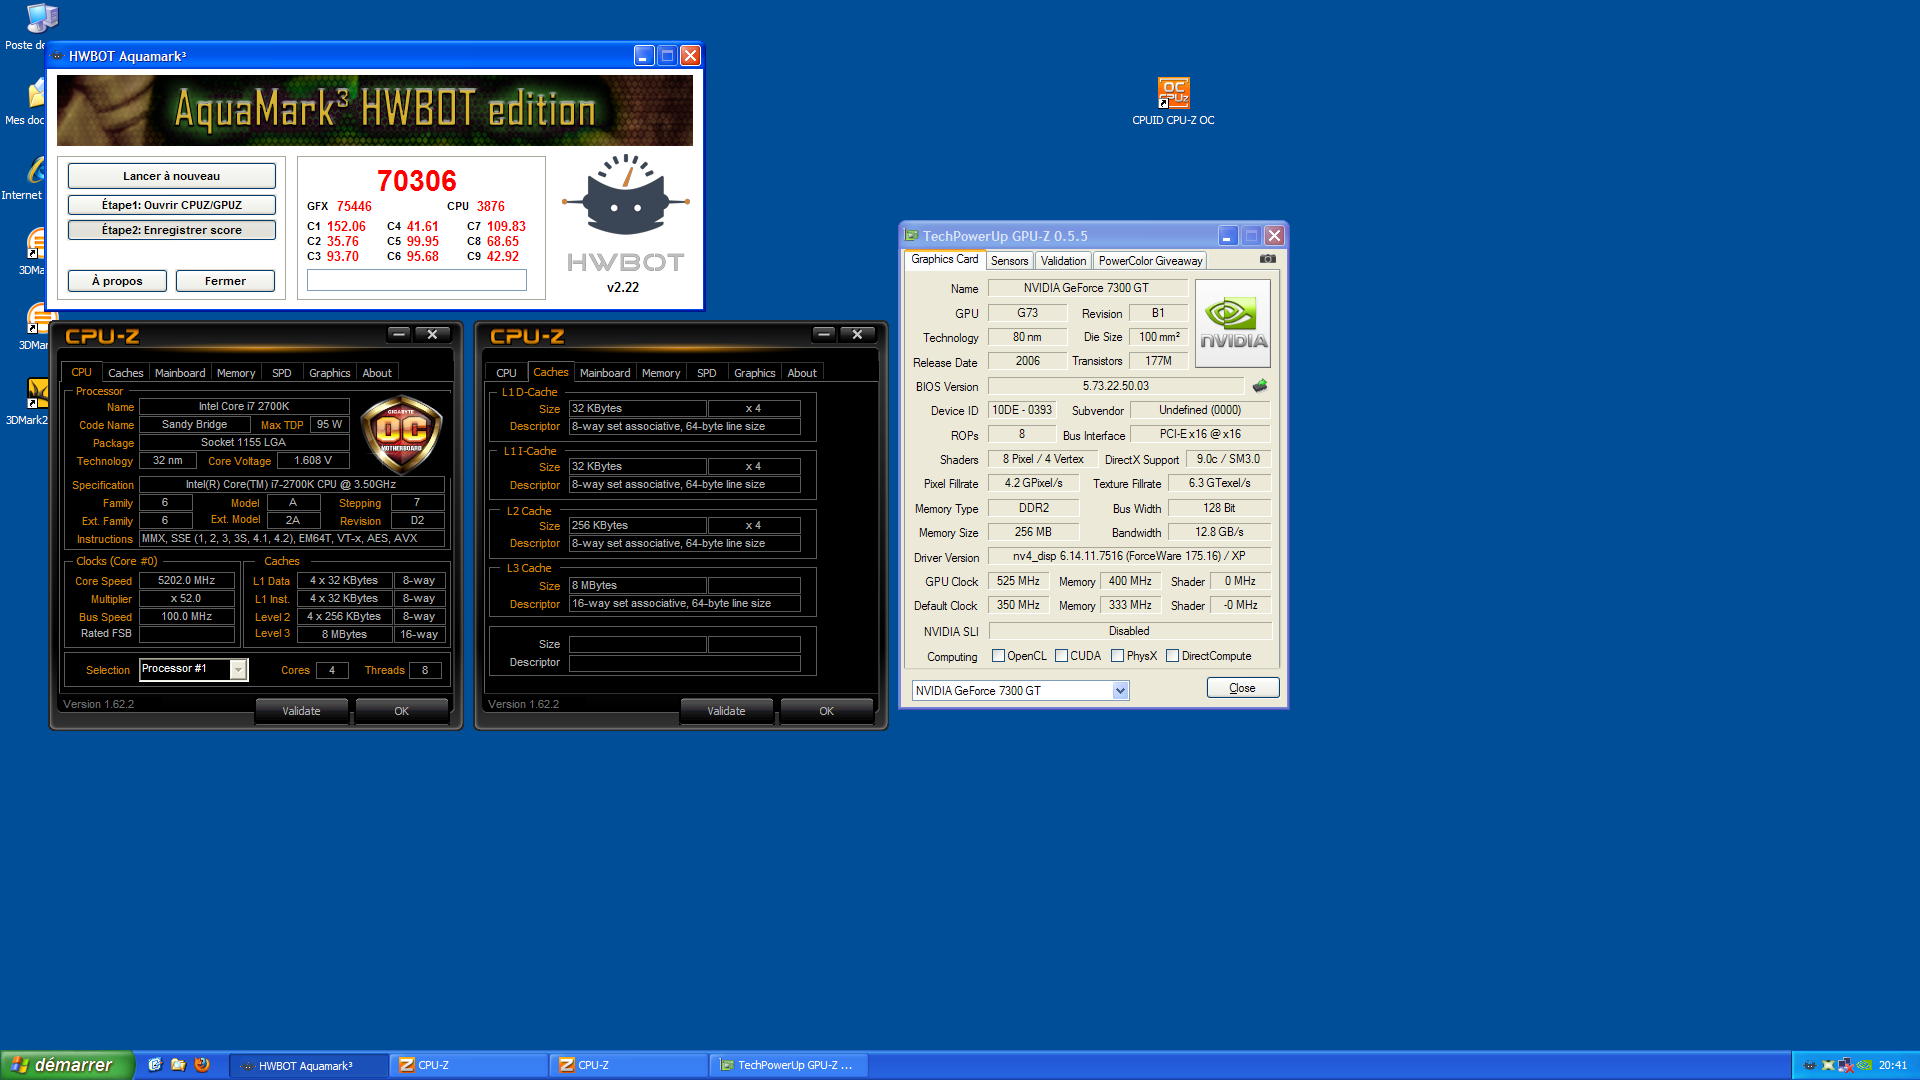The image size is (1920, 1080).
Task: Click the Close button in GPU-Z
Action: [x=1242, y=688]
